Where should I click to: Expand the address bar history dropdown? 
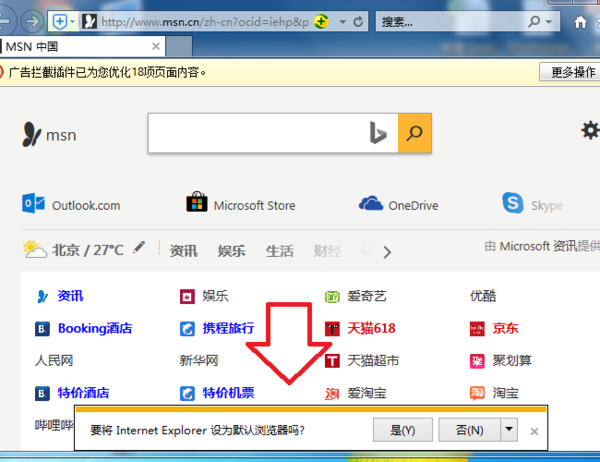pyautogui.click(x=342, y=22)
